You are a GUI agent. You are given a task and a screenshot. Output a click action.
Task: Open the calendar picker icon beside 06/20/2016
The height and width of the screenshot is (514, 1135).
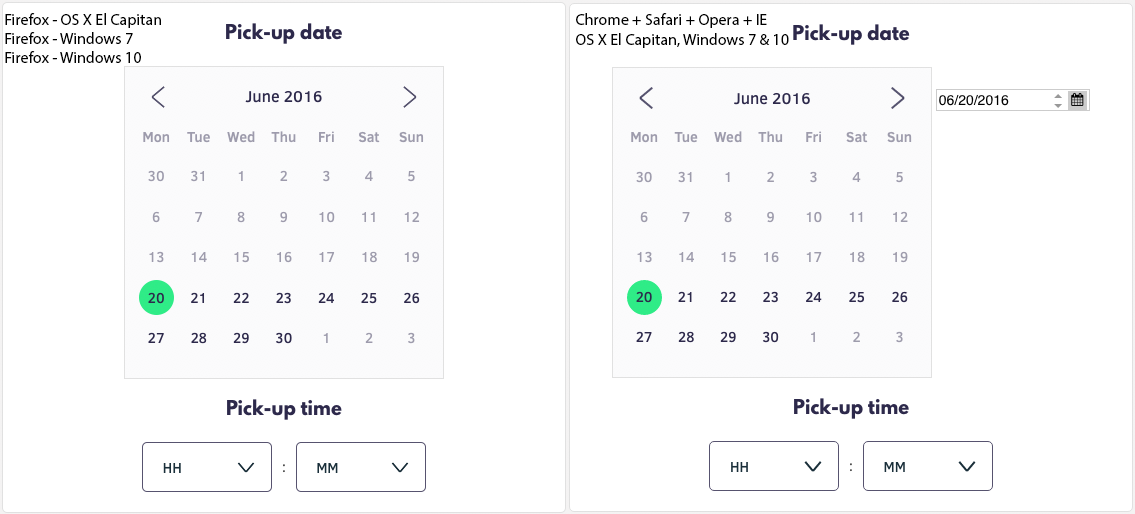(1077, 100)
